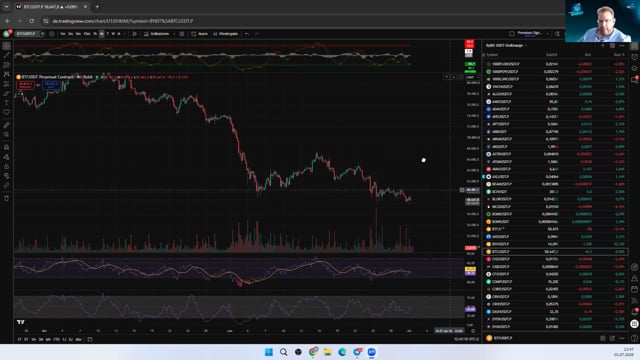Open go-to-date calendar icon
The image size is (640, 360).
[x=90, y=339]
